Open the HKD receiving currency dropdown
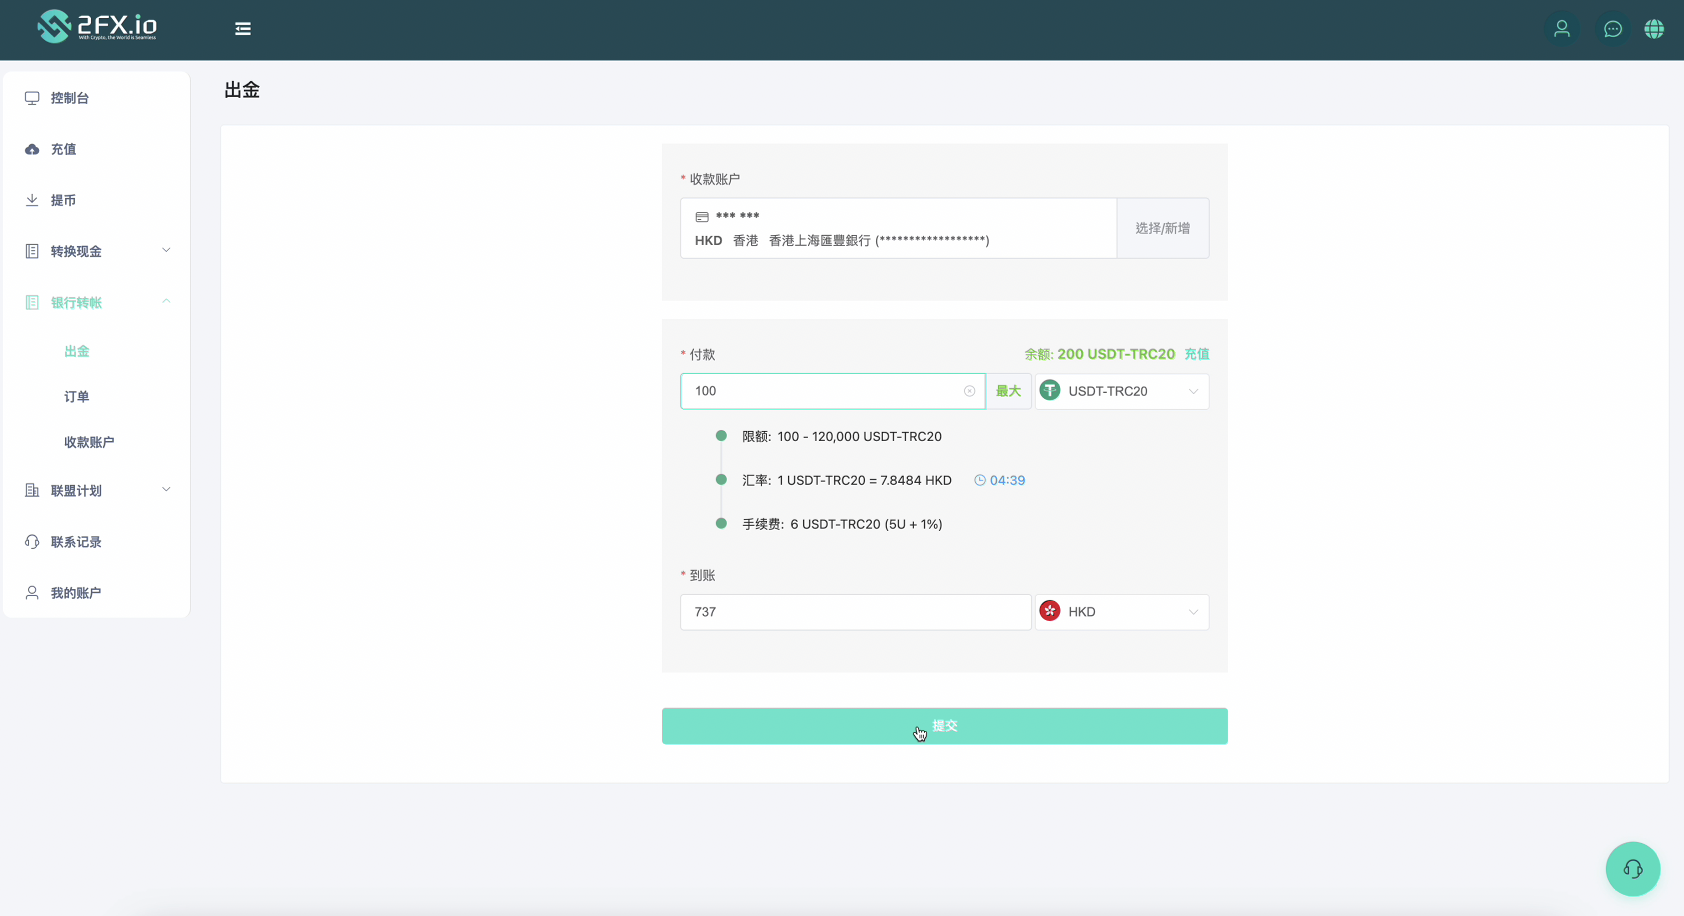This screenshot has height=916, width=1684. click(x=1121, y=612)
